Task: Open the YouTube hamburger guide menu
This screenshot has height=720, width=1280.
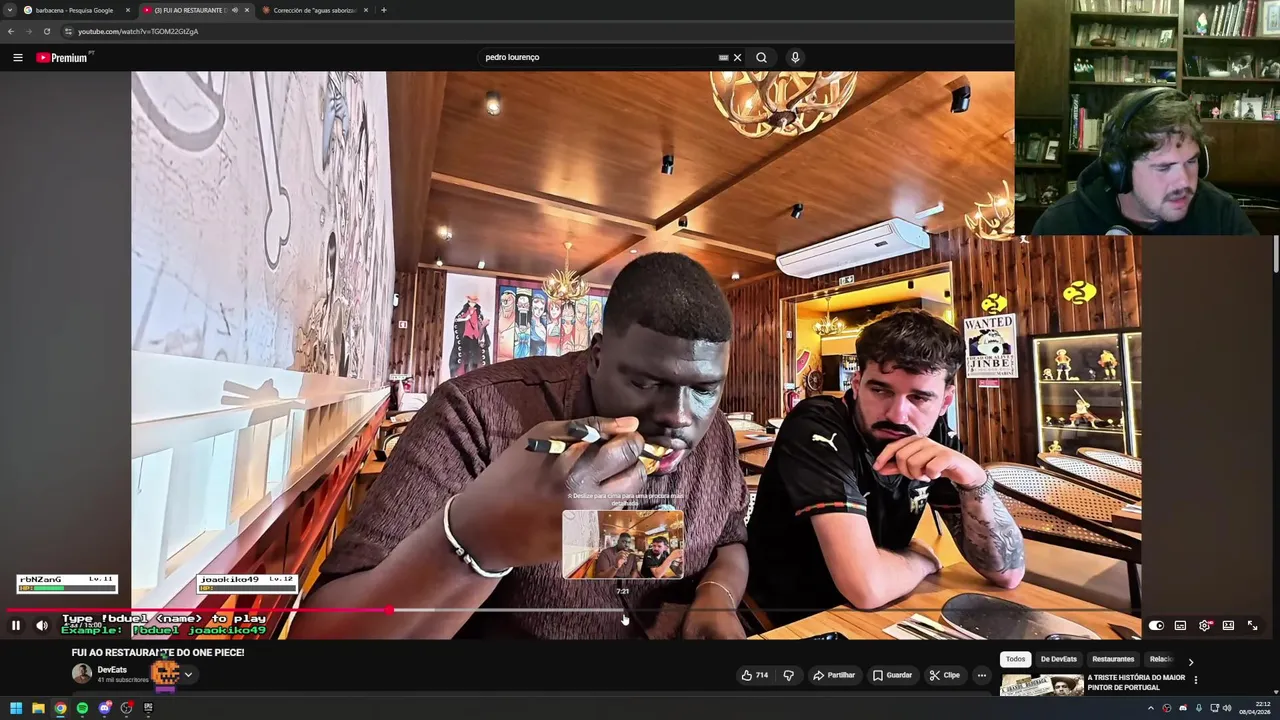Action: coord(18,57)
